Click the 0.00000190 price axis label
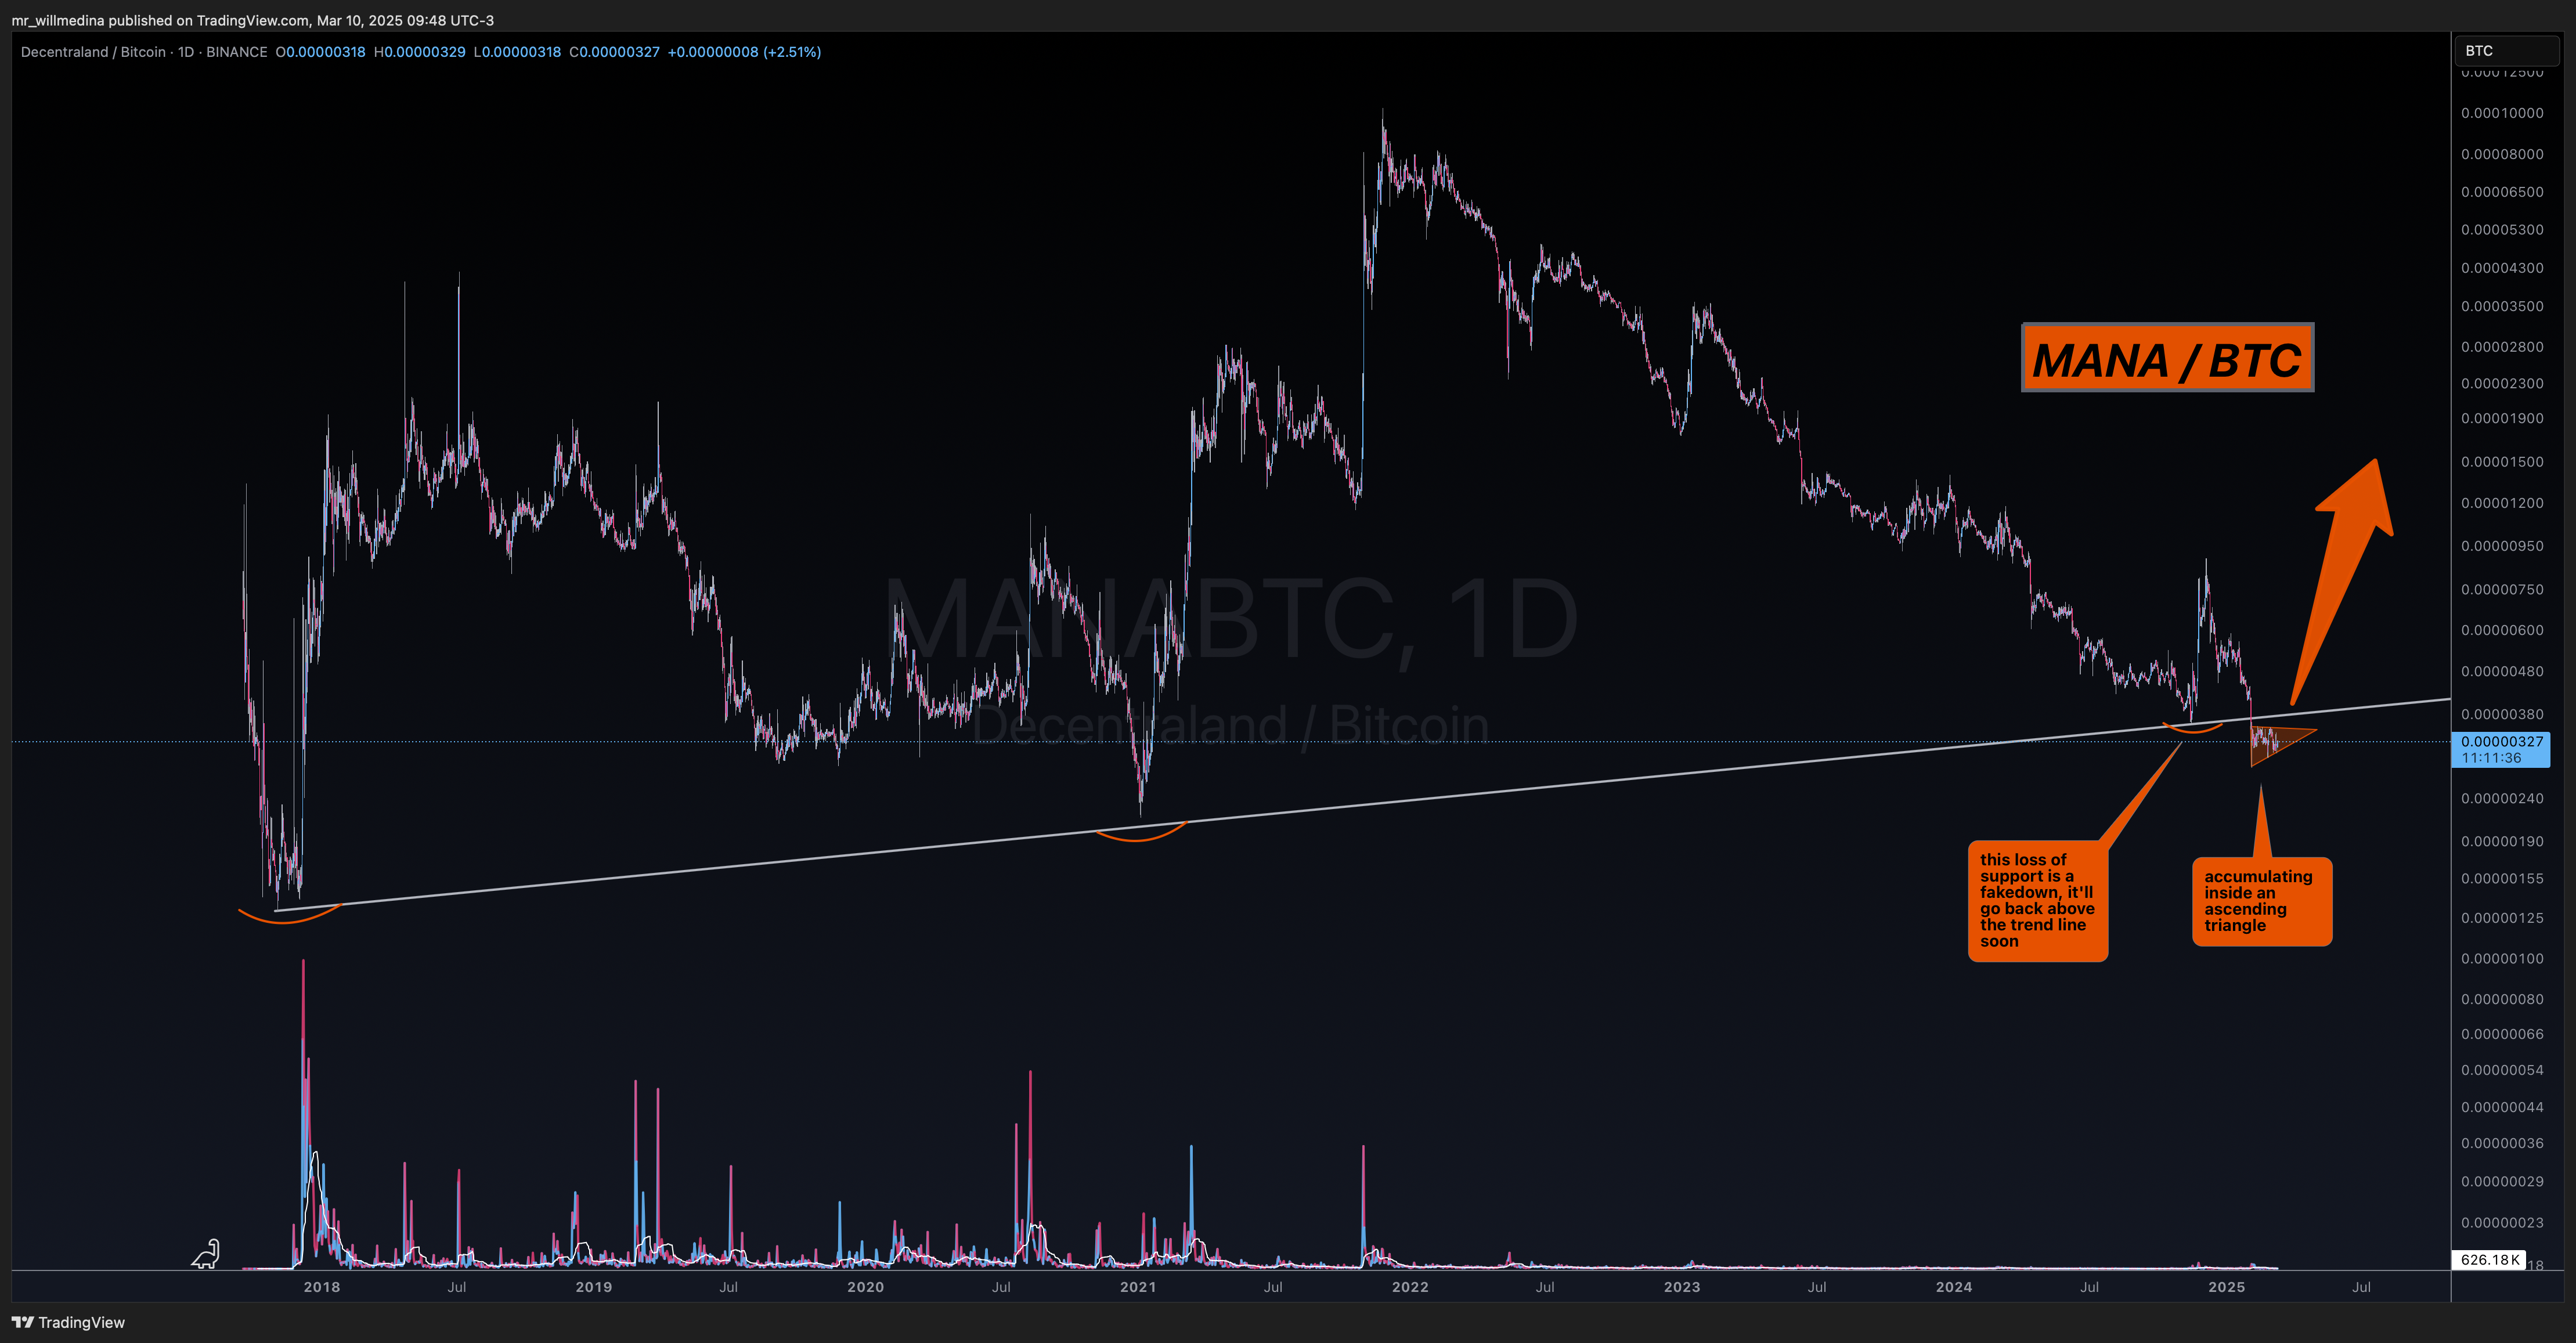This screenshot has height=1343, width=2576. (2502, 841)
